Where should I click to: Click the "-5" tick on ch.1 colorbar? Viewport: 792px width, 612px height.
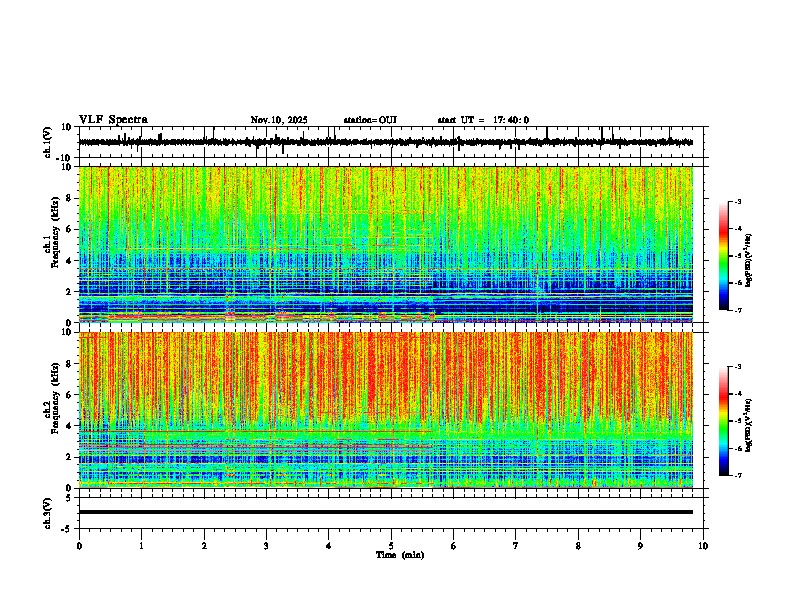click(737, 256)
